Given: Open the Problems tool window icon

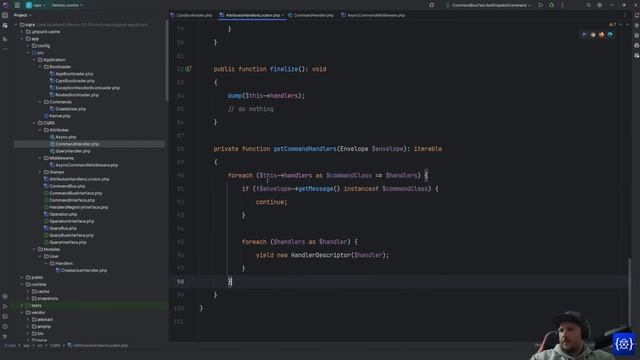Looking at the screenshot, I should [x=5, y=327].
